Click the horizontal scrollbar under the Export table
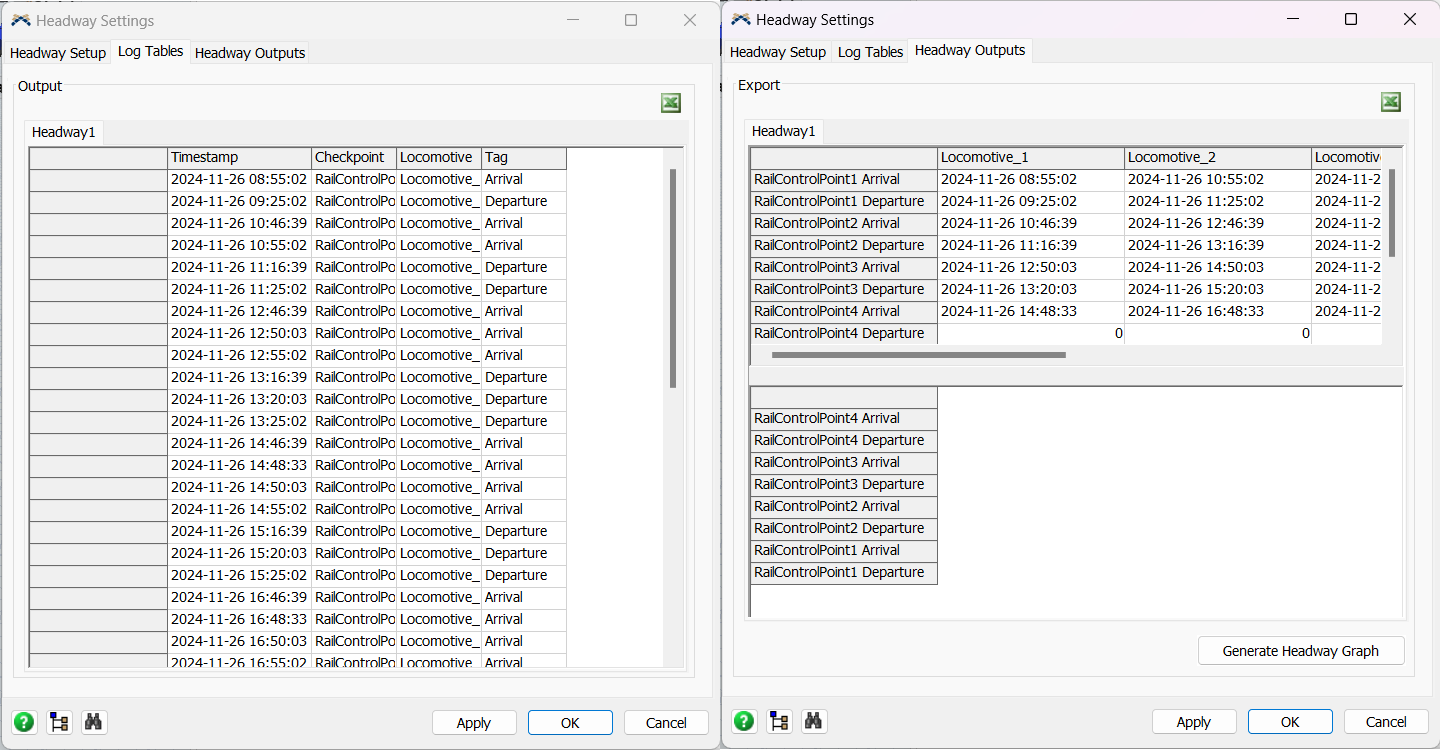The height and width of the screenshot is (750, 1440). 918,355
